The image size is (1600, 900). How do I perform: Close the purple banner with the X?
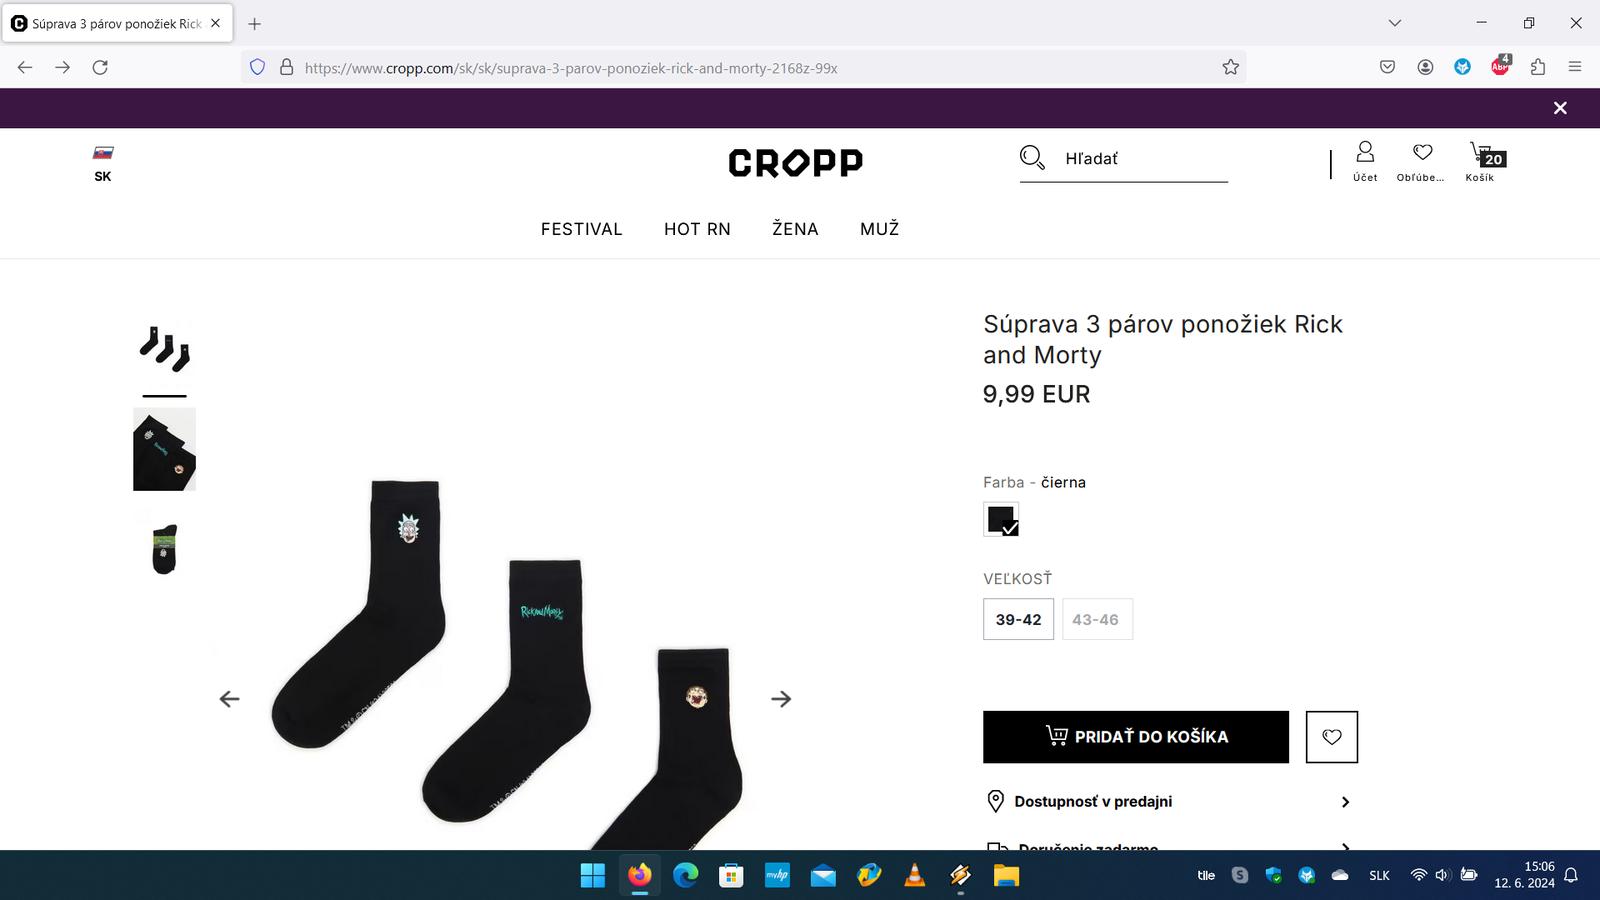point(1560,108)
